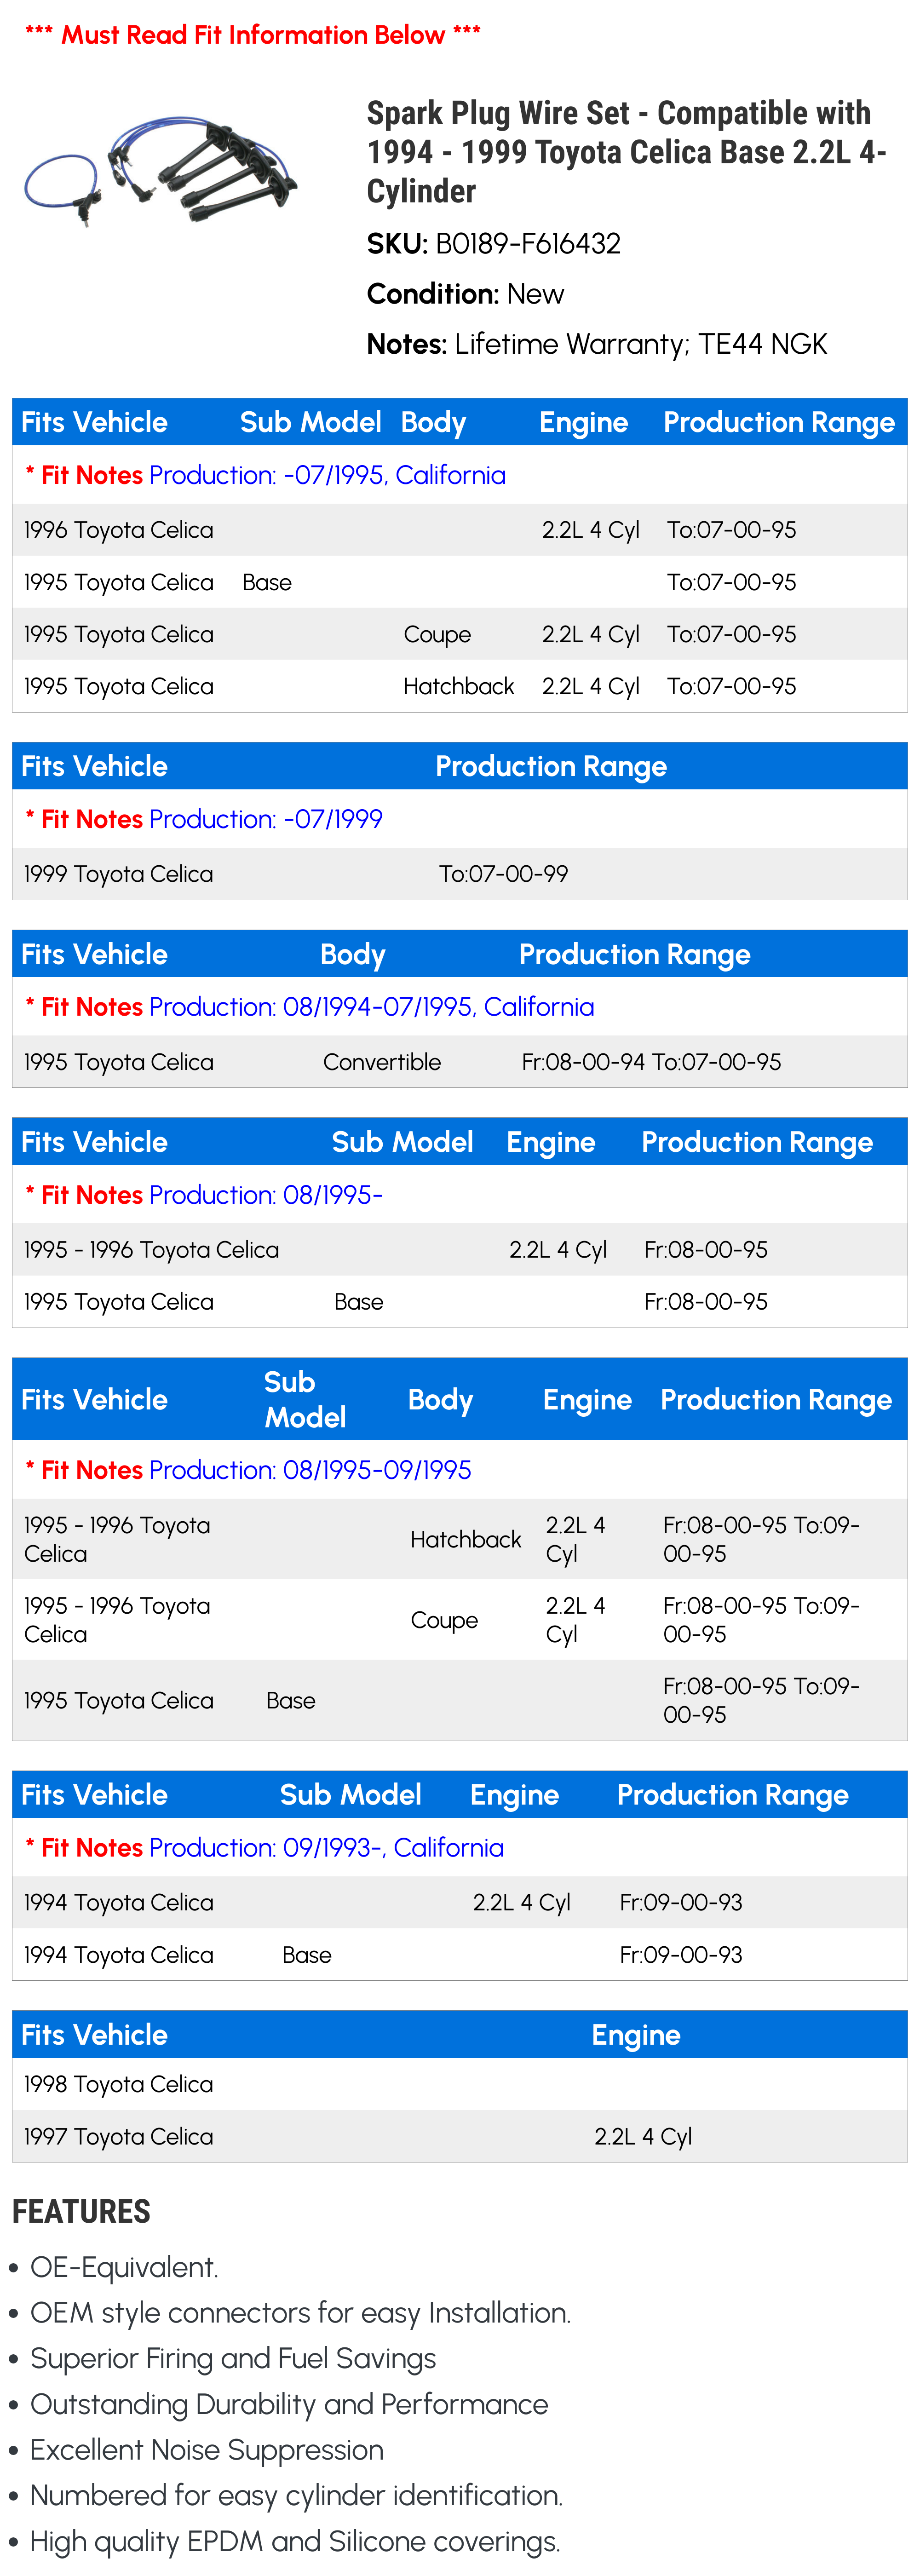Click Fit Notes Production: 08/1995-09/1995
The width and height of the screenshot is (920, 2576).
click(x=248, y=1470)
